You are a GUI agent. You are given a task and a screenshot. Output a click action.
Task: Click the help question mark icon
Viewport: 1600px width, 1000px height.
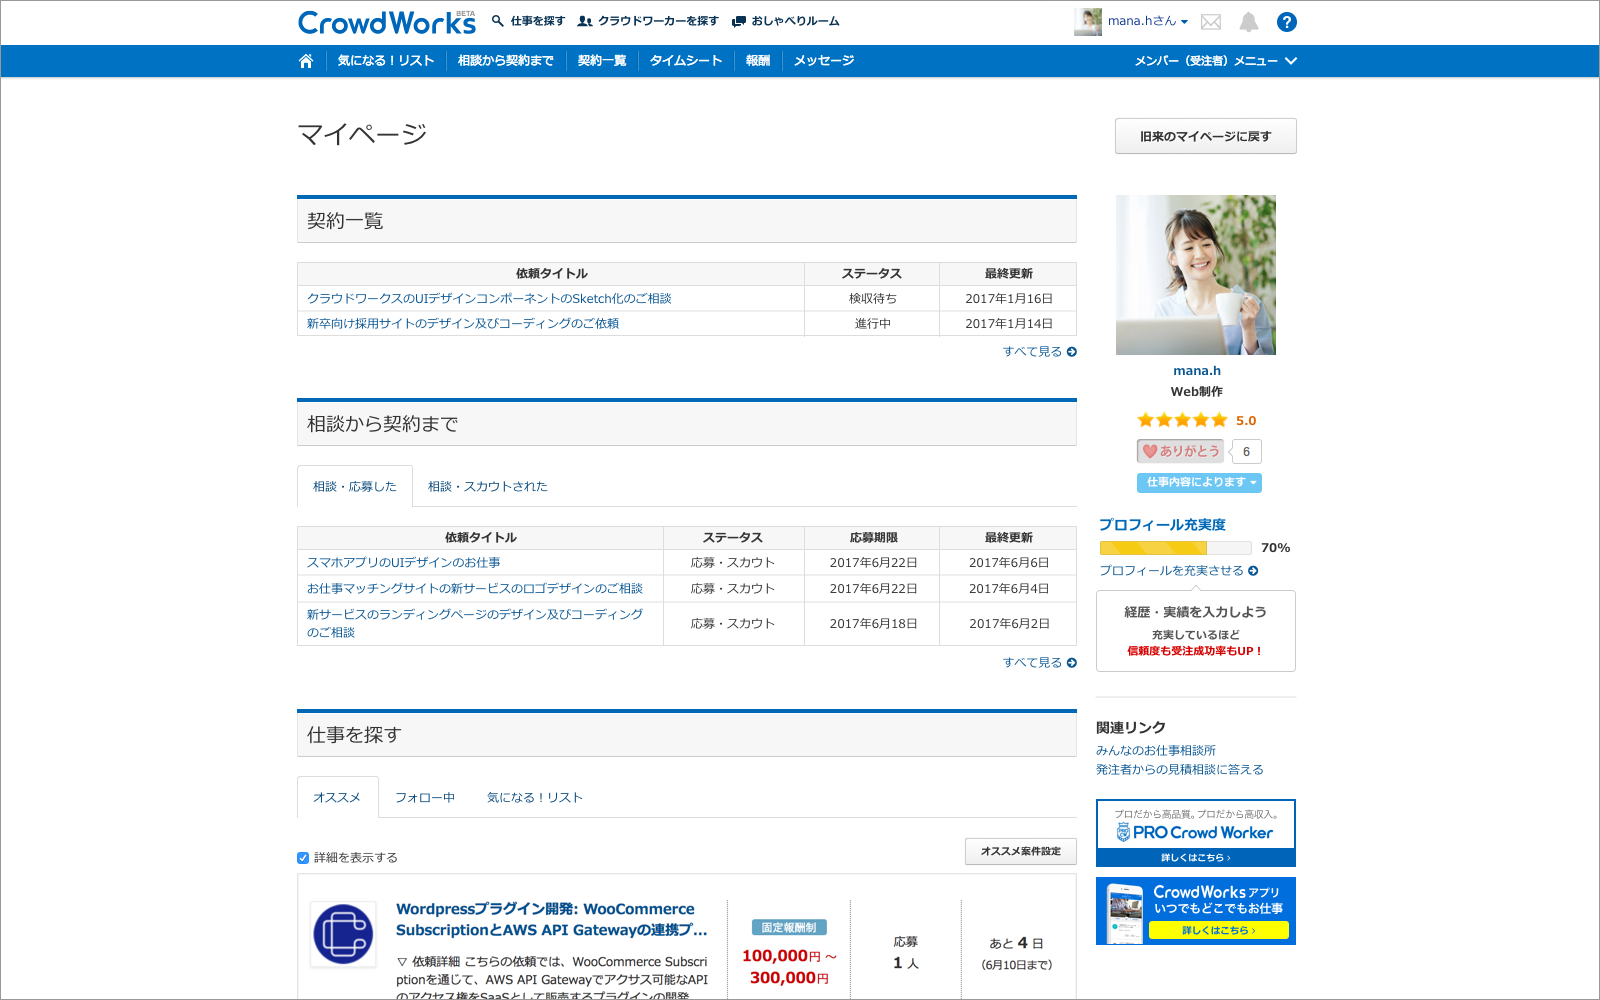point(1287,22)
